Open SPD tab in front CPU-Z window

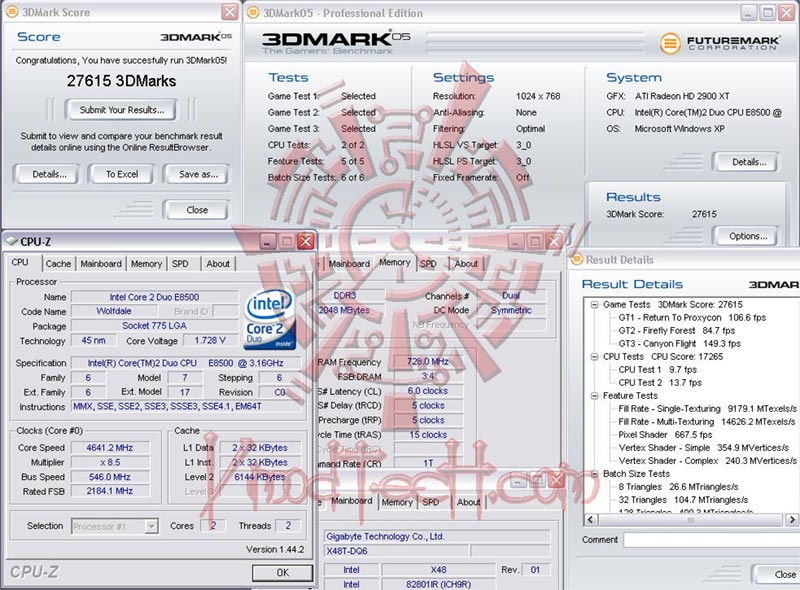(180, 264)
